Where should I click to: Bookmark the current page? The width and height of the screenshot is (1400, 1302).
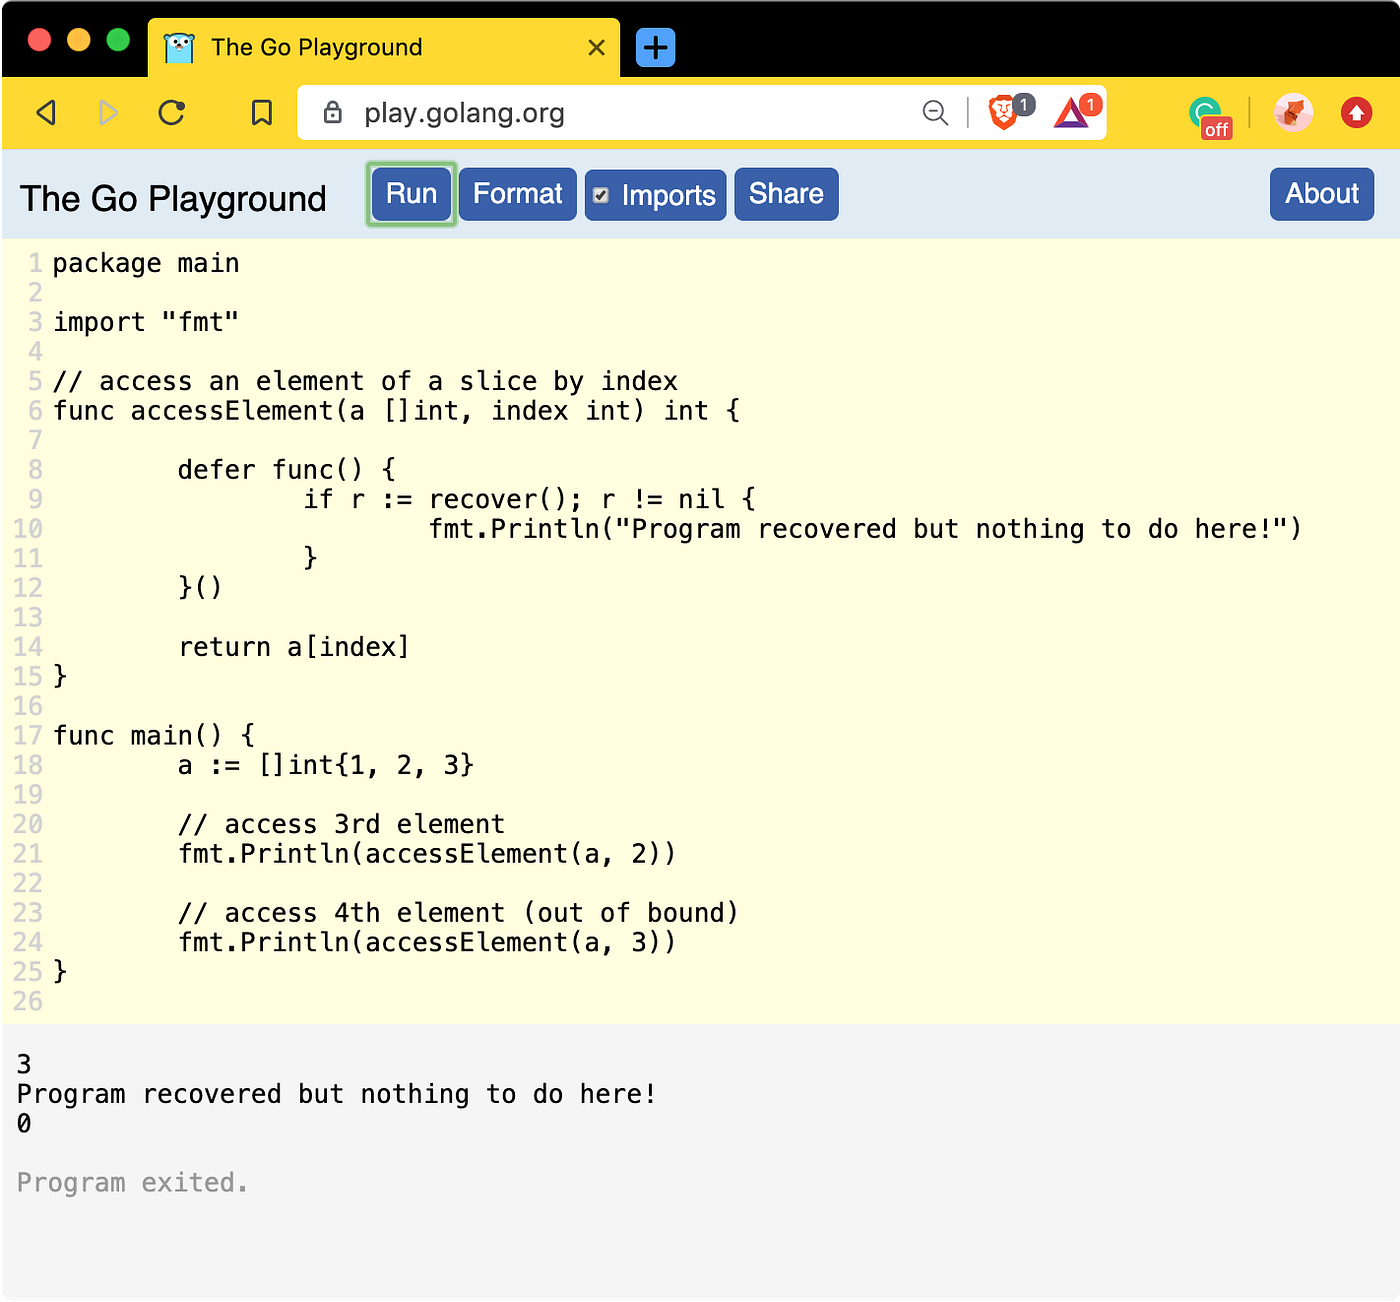point(261,113)
